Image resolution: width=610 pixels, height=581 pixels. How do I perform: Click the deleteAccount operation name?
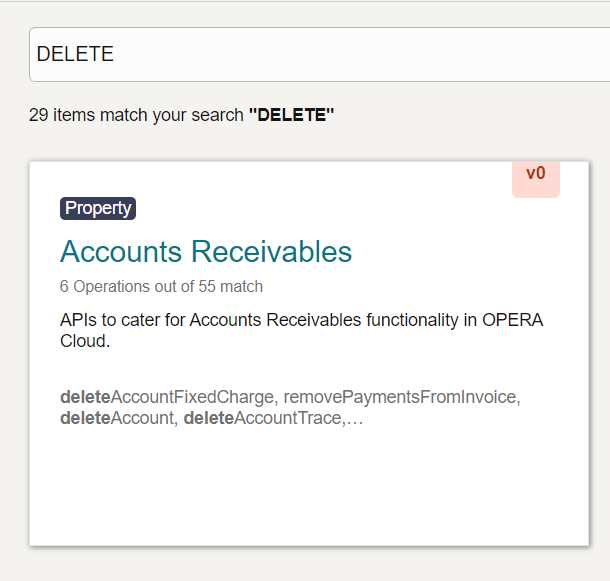116,418
